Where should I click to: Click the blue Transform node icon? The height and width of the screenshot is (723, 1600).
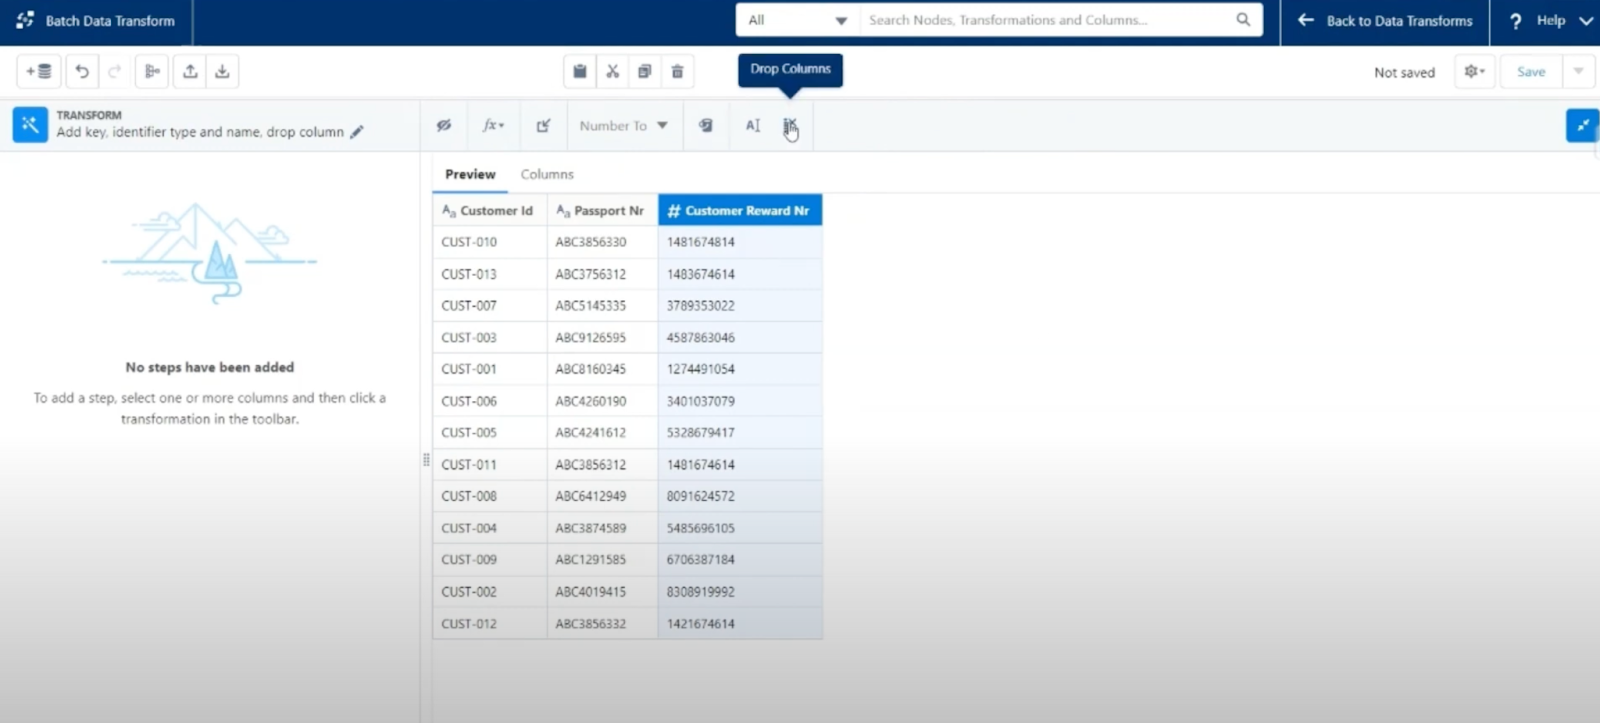[30, 125]
